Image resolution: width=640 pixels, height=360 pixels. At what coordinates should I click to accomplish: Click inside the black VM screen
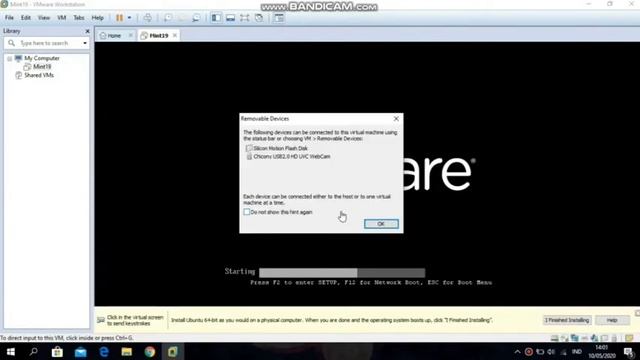[x=367, y=174]
